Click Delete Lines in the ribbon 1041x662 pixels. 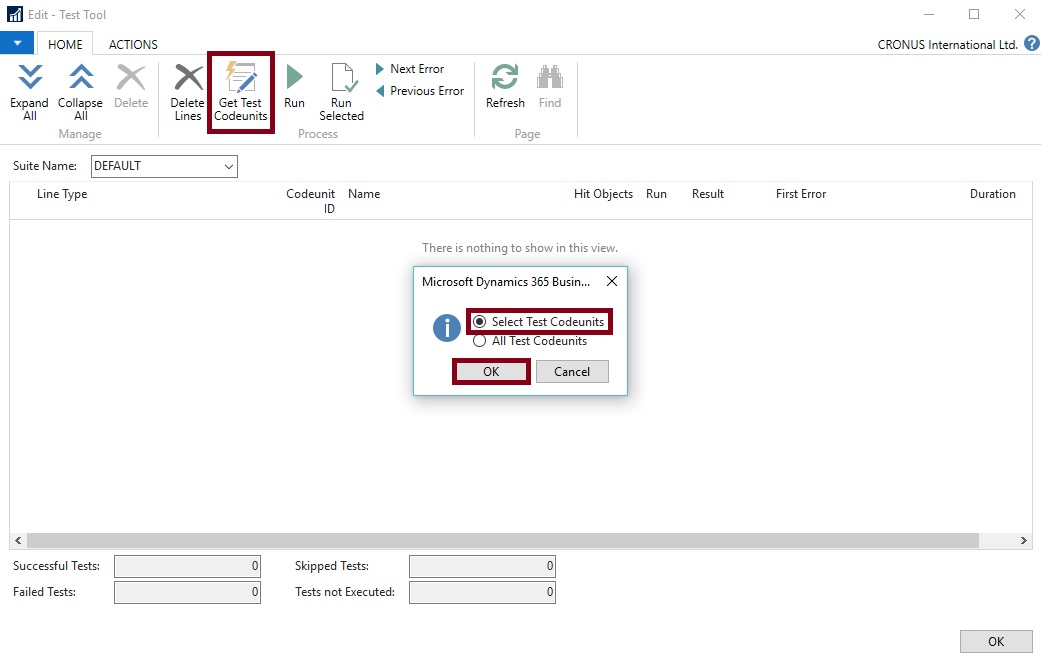coord(188,91)
